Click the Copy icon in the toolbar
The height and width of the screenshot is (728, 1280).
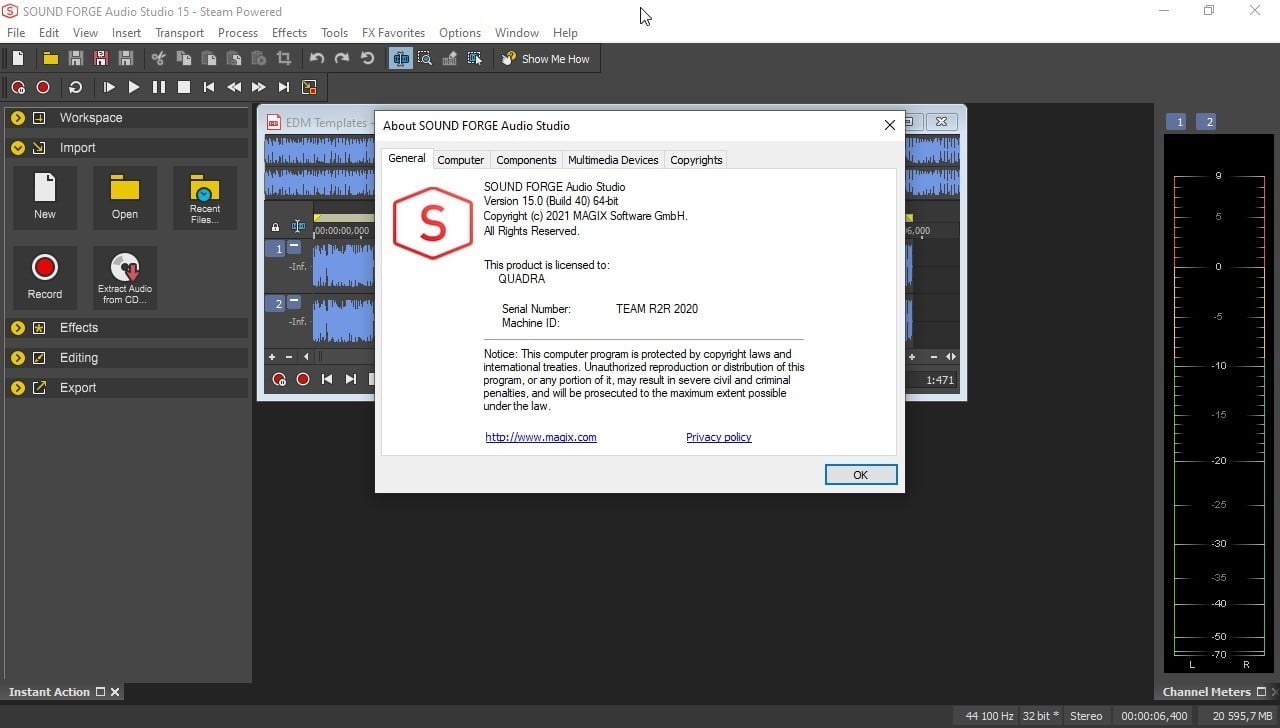[x=183, y=59]
